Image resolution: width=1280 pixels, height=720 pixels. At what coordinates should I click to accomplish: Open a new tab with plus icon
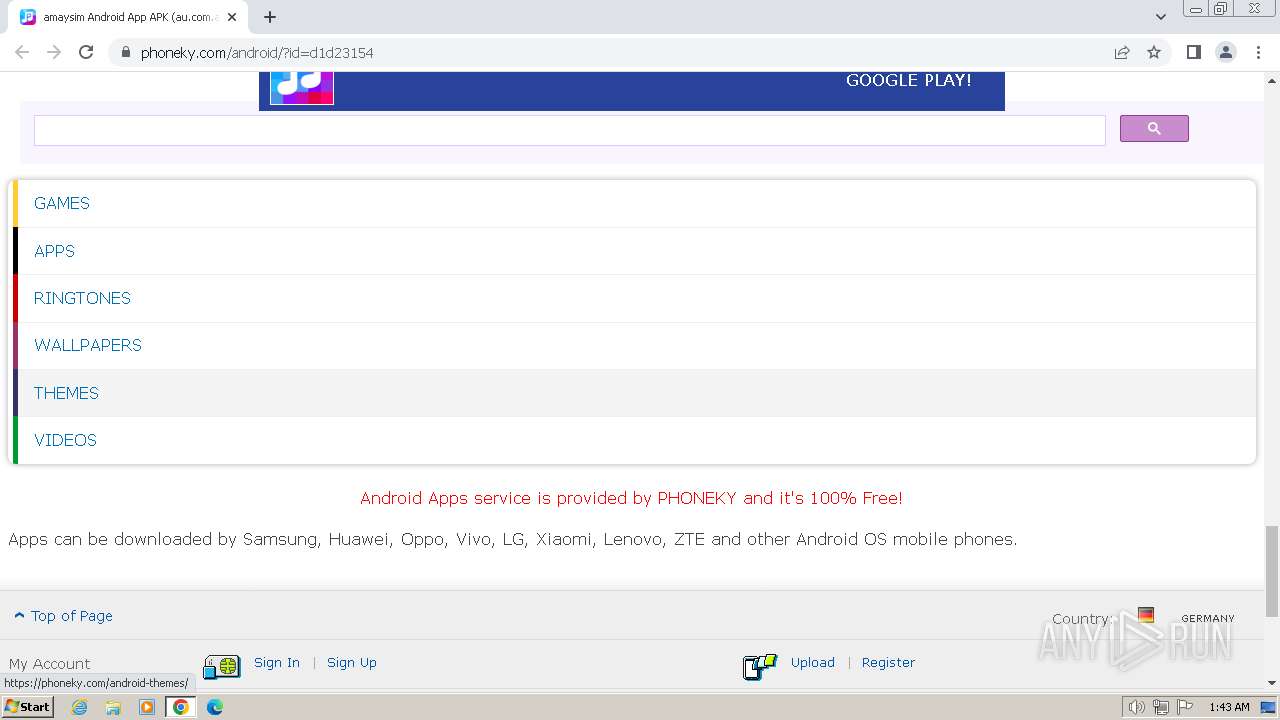coord(270,17)
